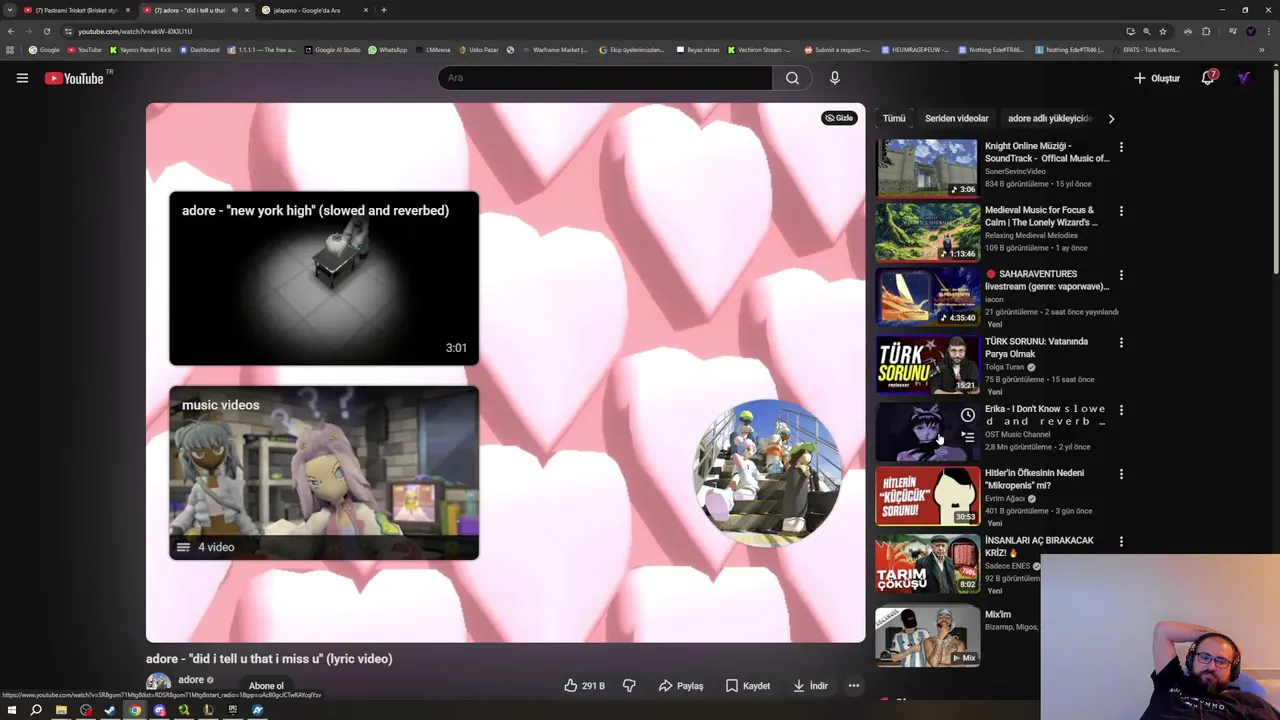Open the tab search dropdown
Screen dimensions: 1280x720
tap(10, 10)
